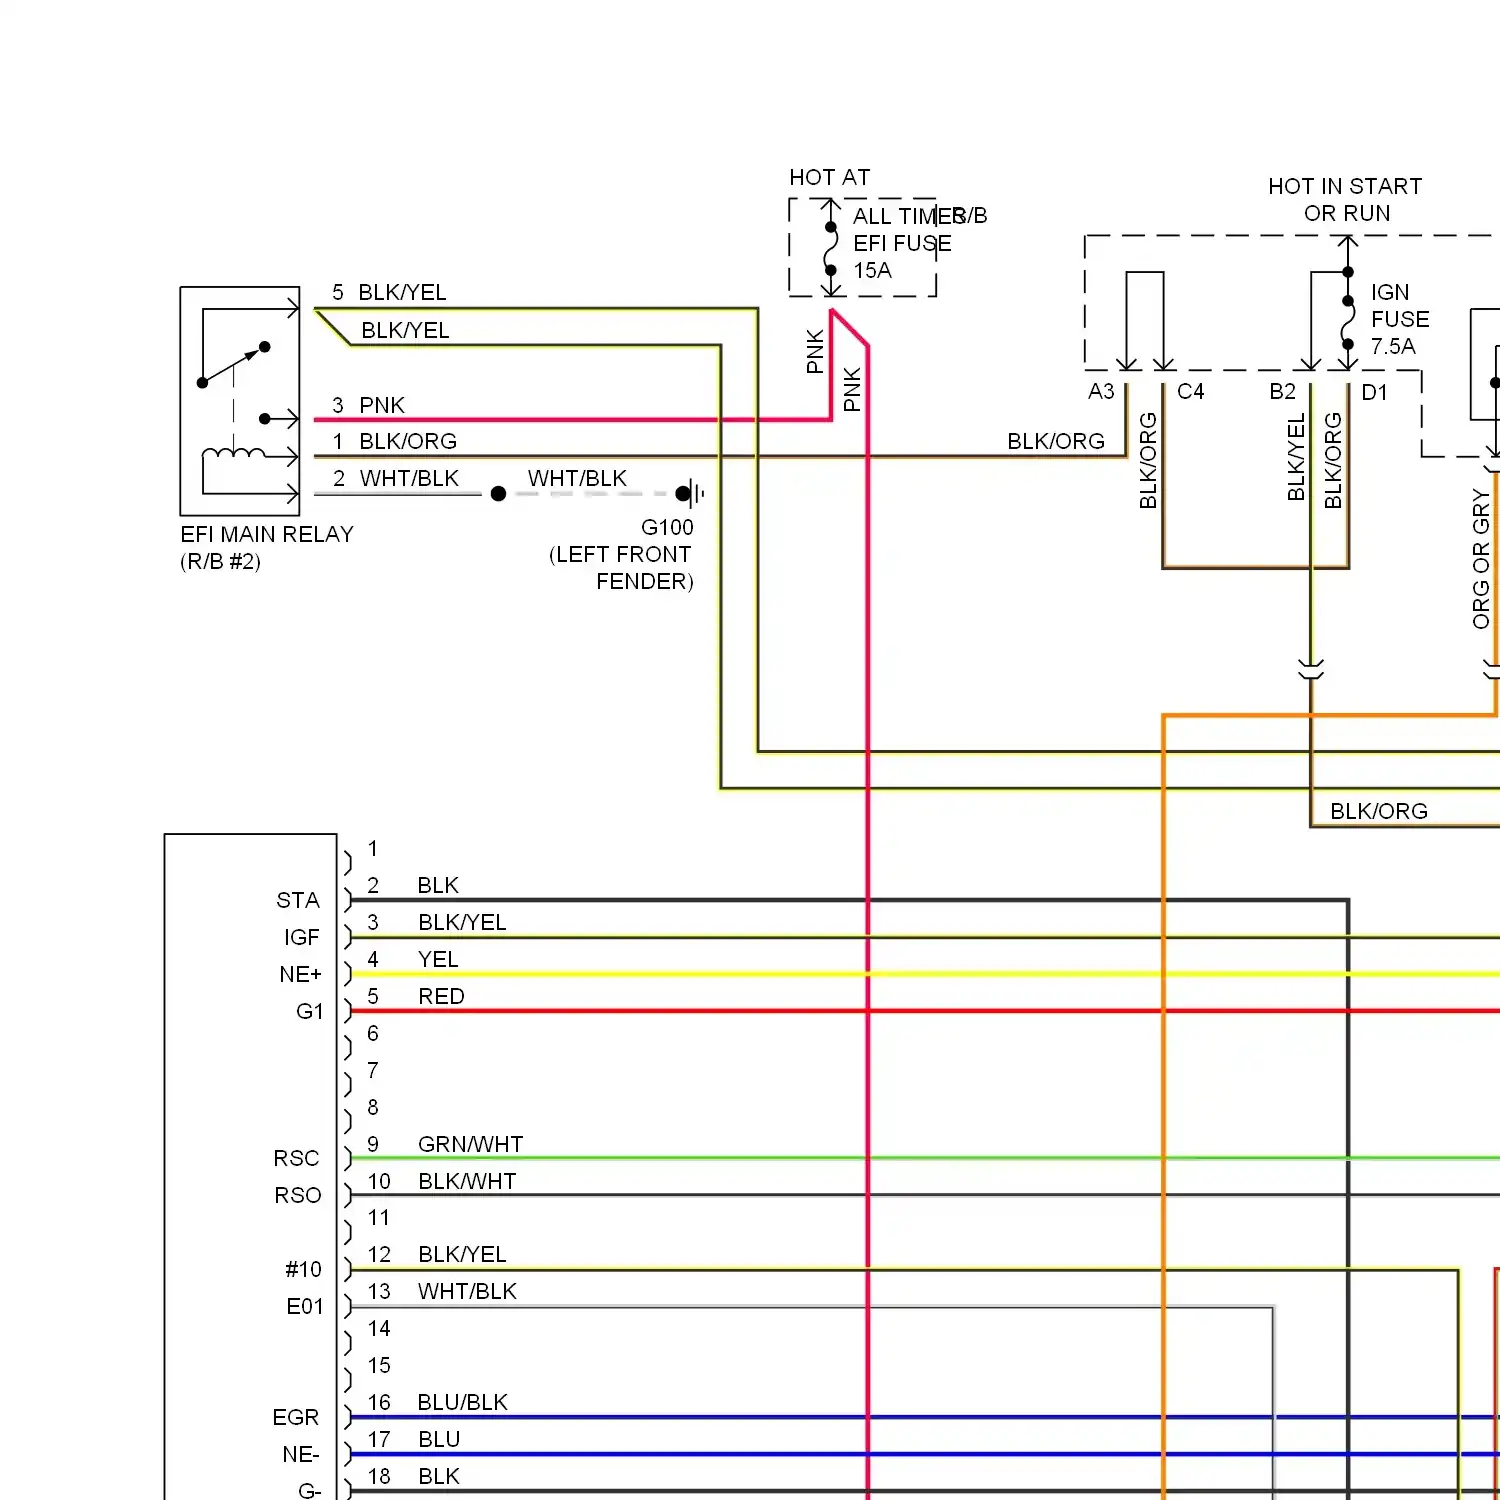Click the E01 terminal label
1500x1500 pixels.
[305, 1306]
